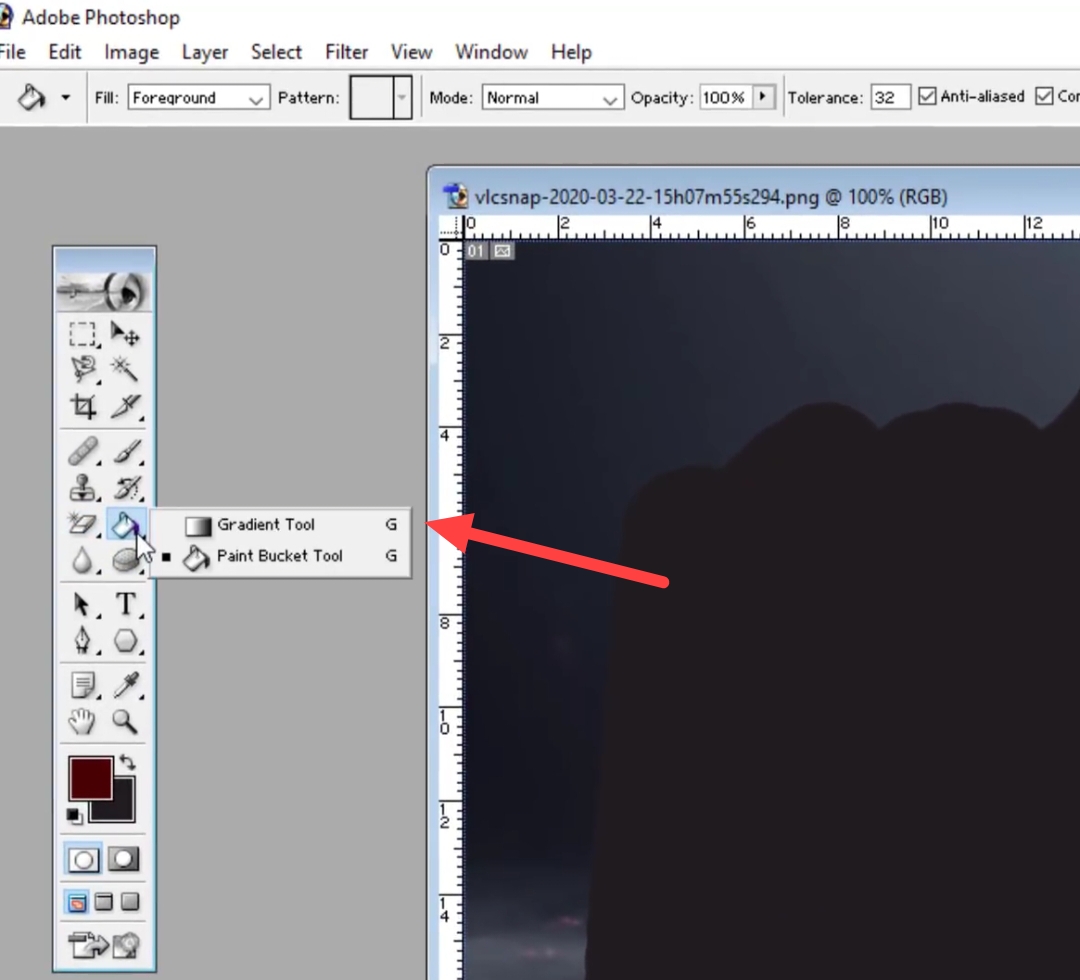1080x980 pixels.
Task: Select the Clone Stamp tool
Action: point(83,488)
